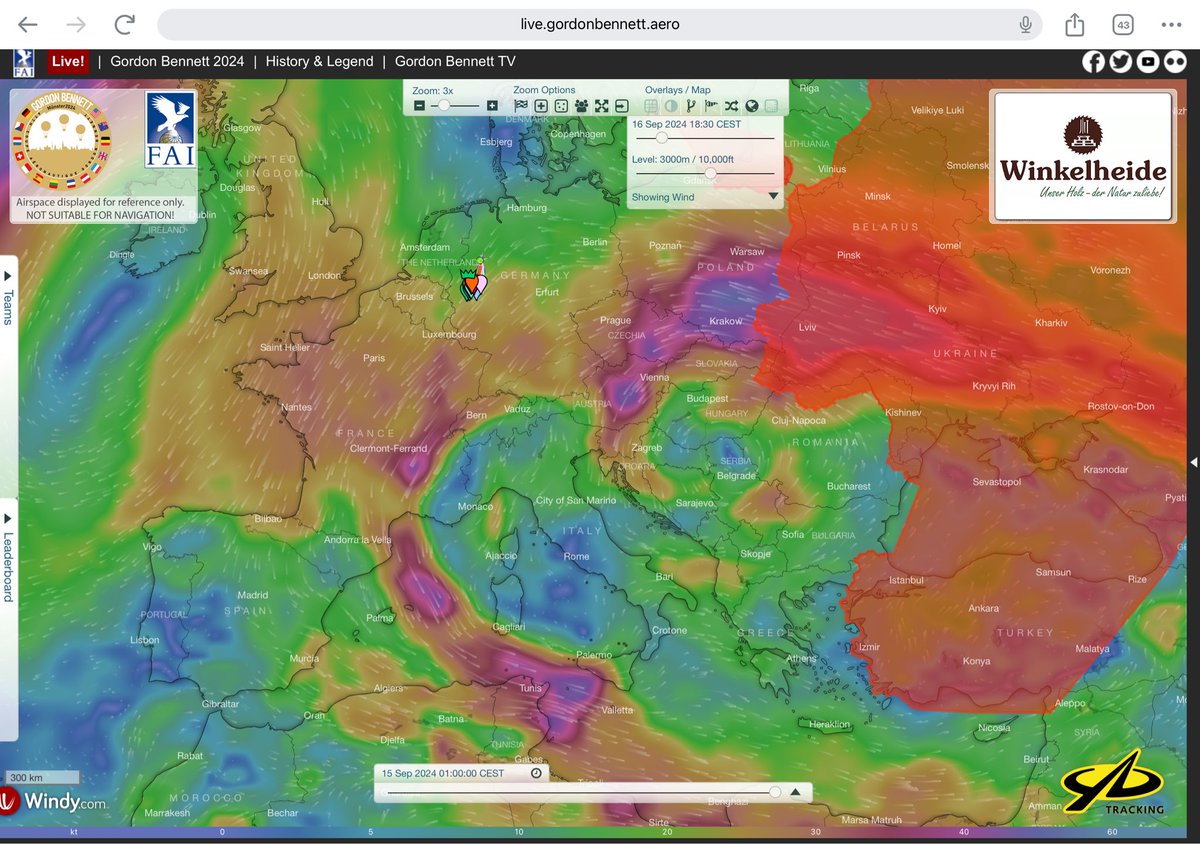
Task: Click the dice-style zoom option icon
Action: pyautogui.click(x=561, y=105)
